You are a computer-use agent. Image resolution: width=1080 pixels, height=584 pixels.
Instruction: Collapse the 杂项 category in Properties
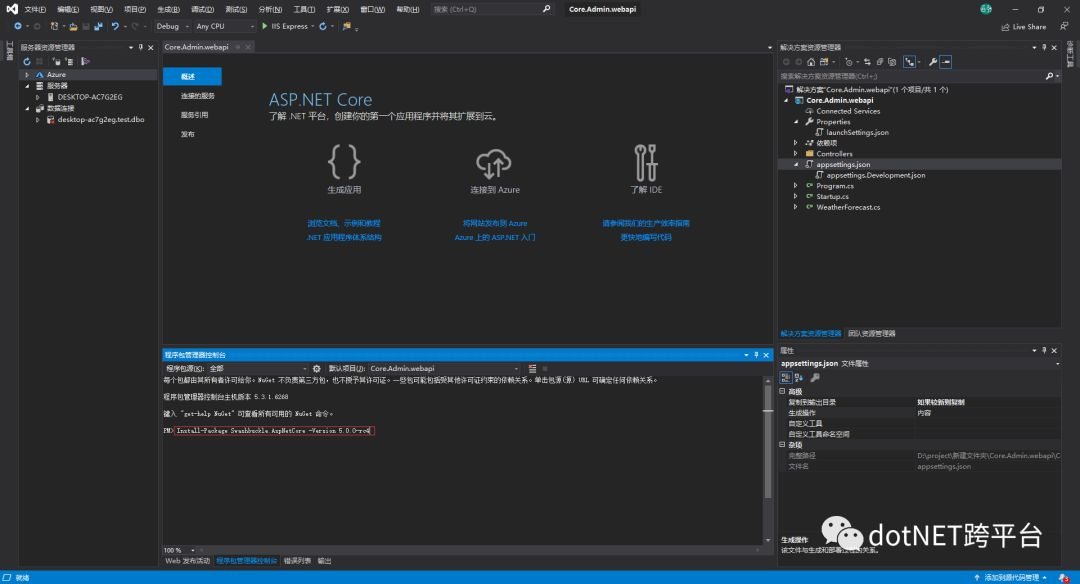(x=782, y=444)
